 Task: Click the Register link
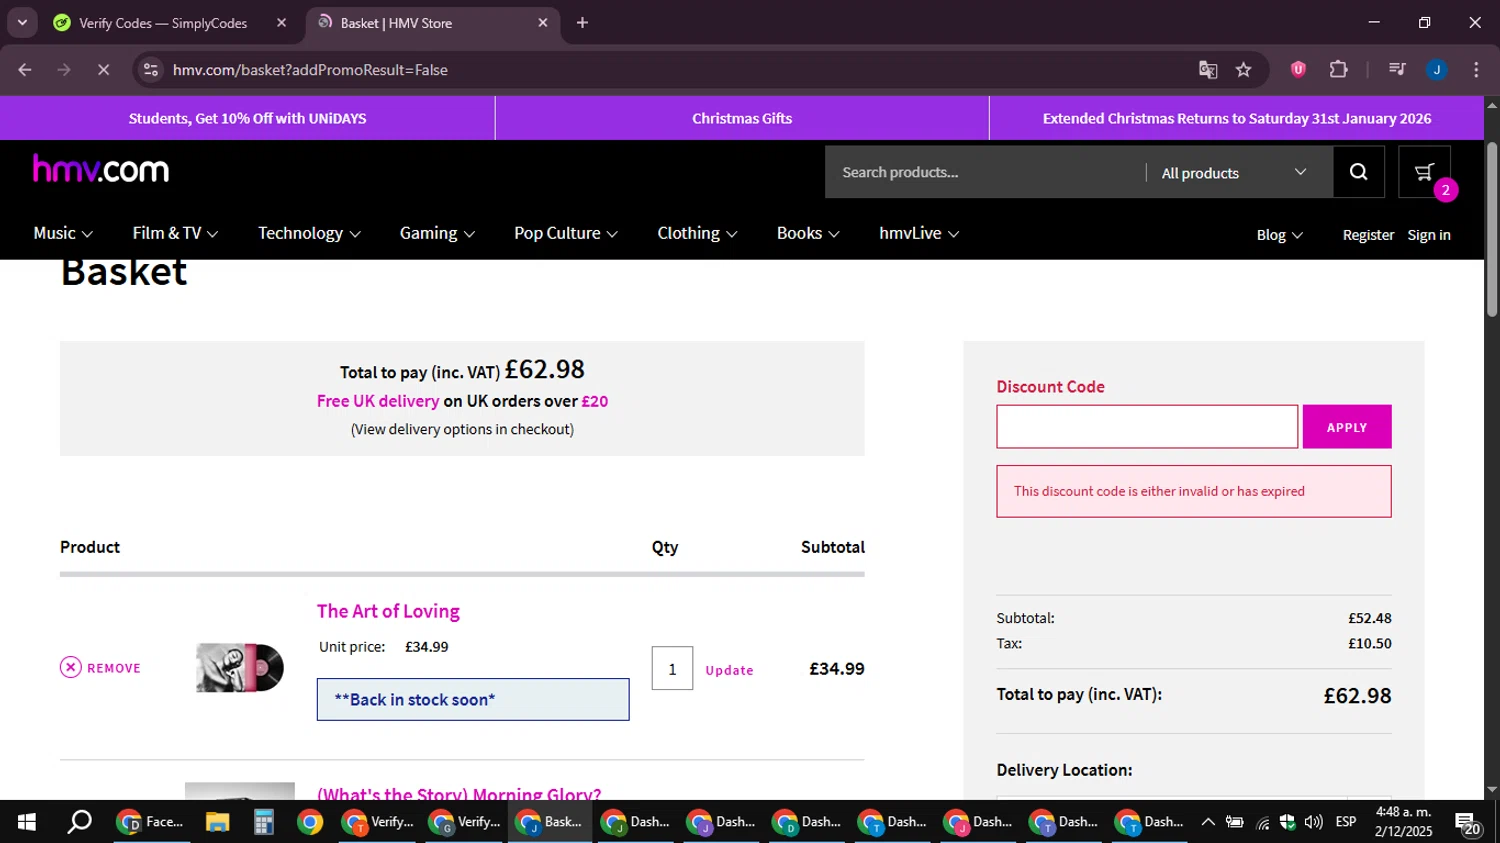(1368, 235)
